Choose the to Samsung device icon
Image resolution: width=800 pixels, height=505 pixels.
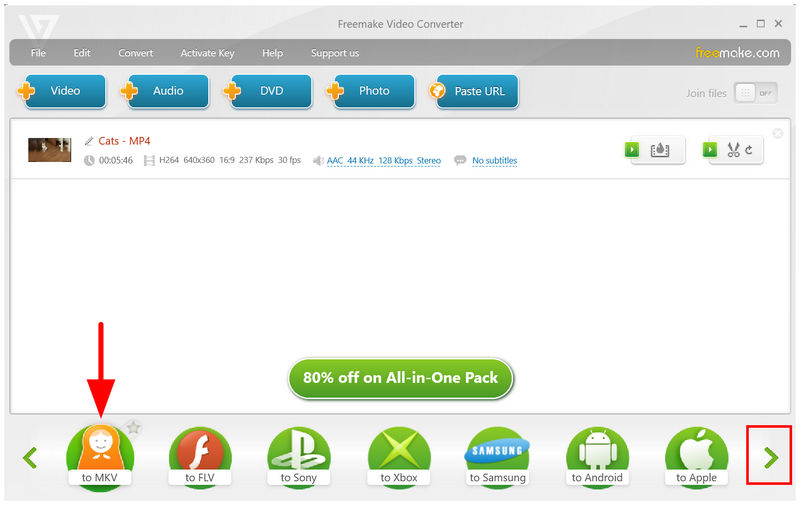497,458
